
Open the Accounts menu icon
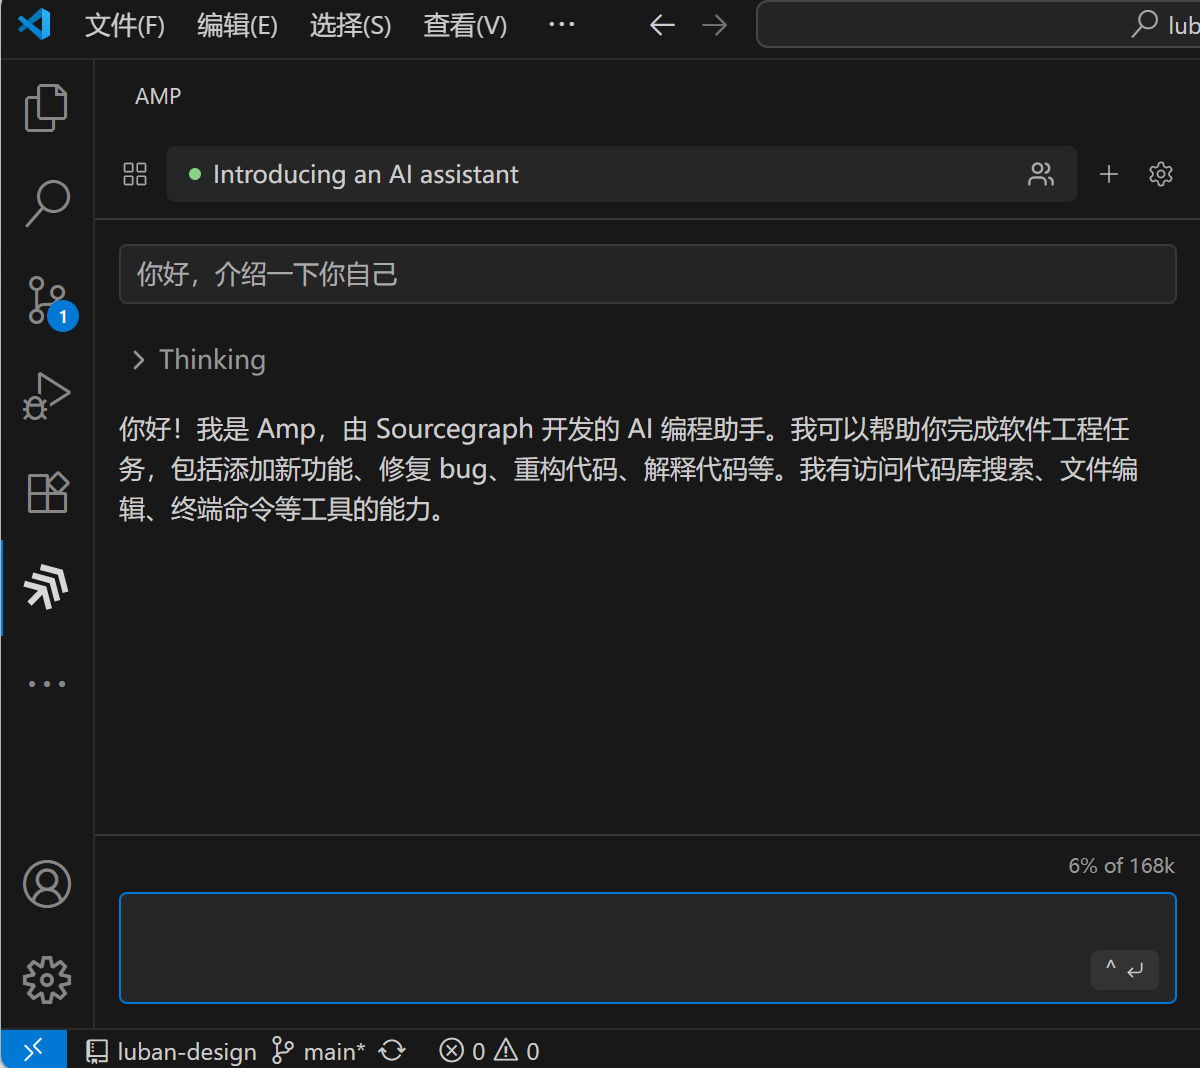[46, 884]
